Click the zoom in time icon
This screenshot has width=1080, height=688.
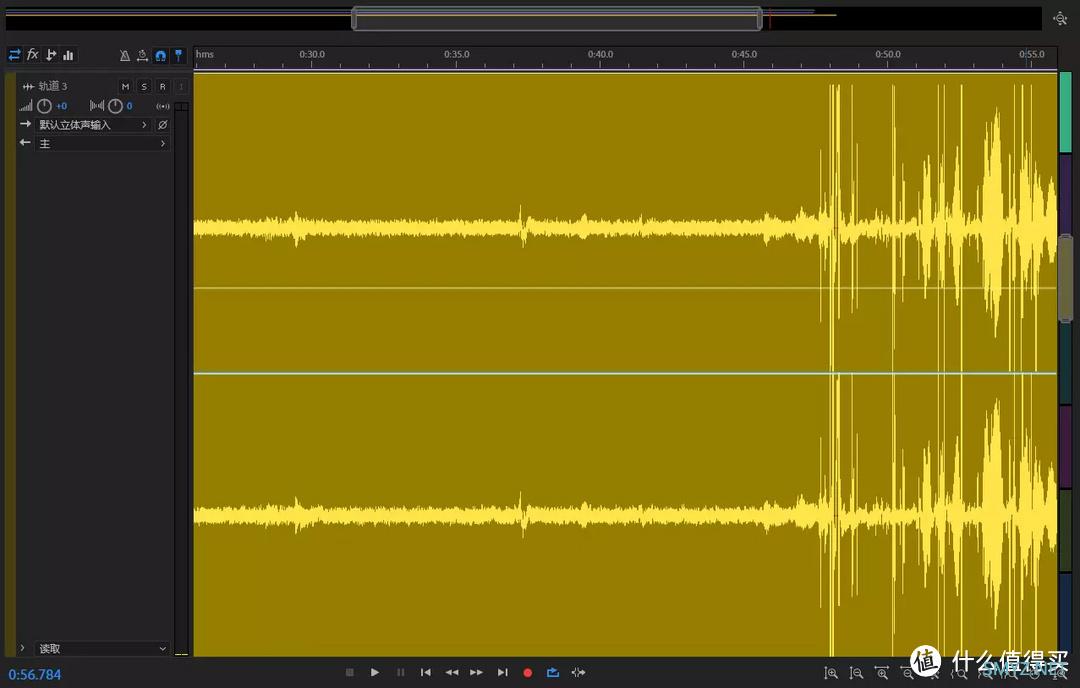pyautogui.click(x=882, y=673)
